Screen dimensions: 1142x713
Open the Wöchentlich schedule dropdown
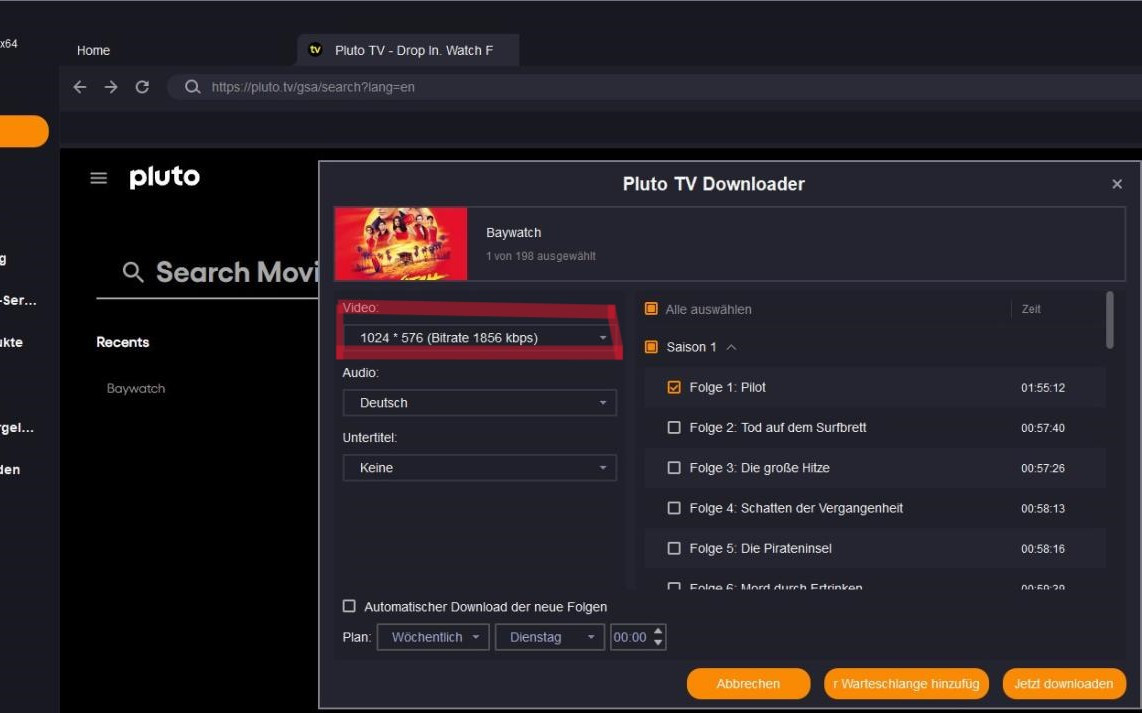[x=433, y=637]
